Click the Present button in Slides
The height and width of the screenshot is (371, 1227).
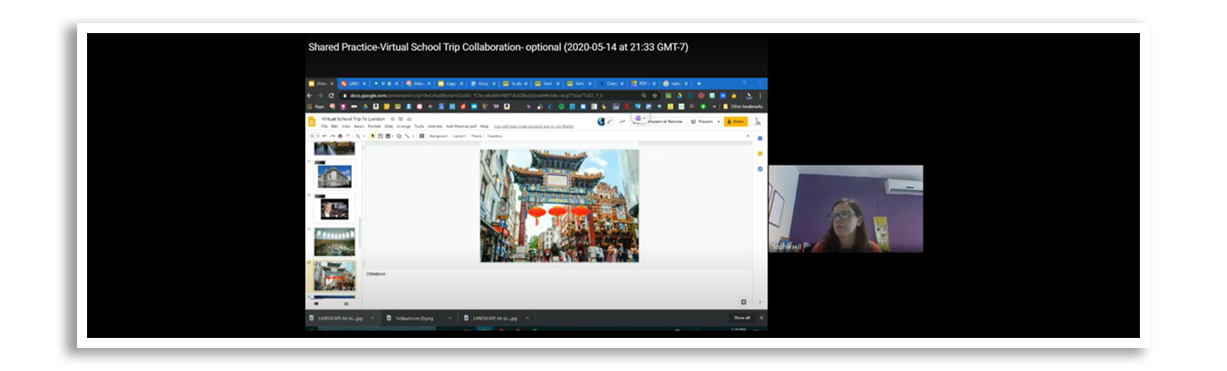tap(703, 122)
